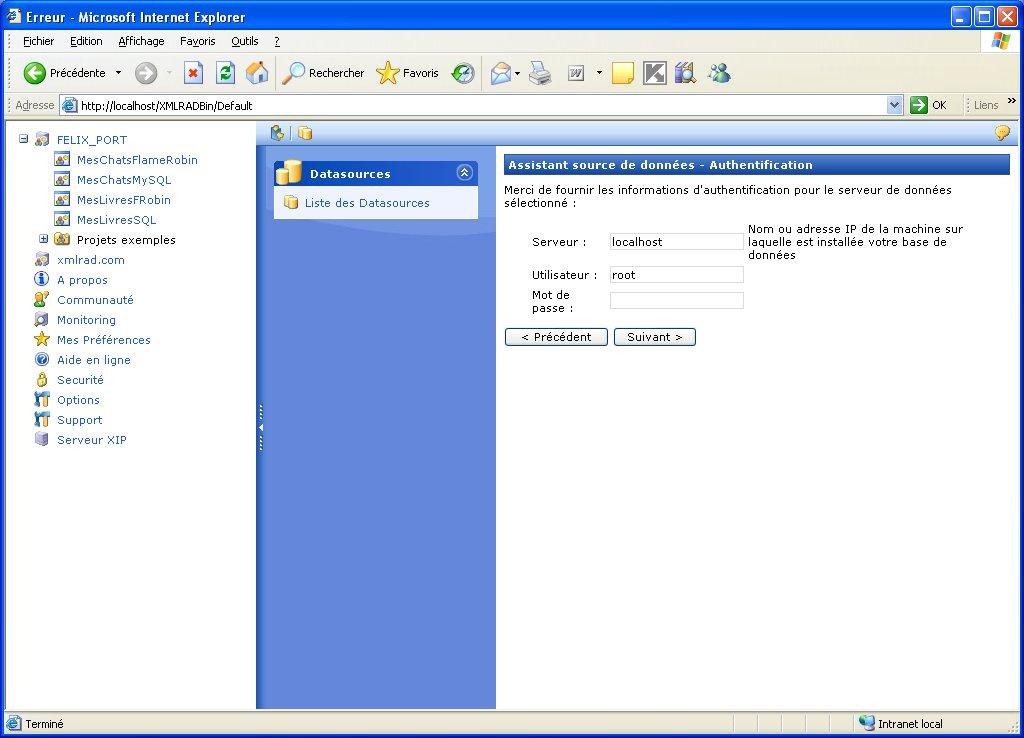Collapse the FELIX_PORT tree node
Viewport: 1024px width, 738px height.
[x=24, y=140]
